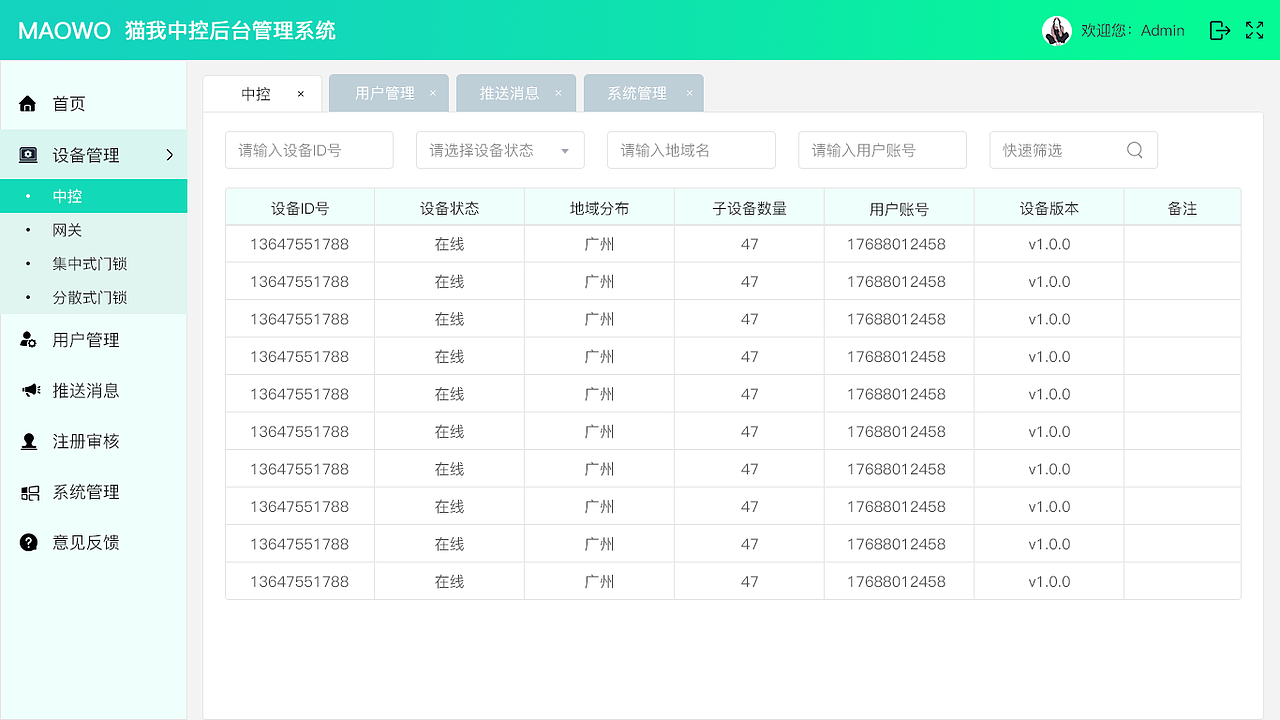Toggle fullscreen with the expand icon

point(1255,31)
